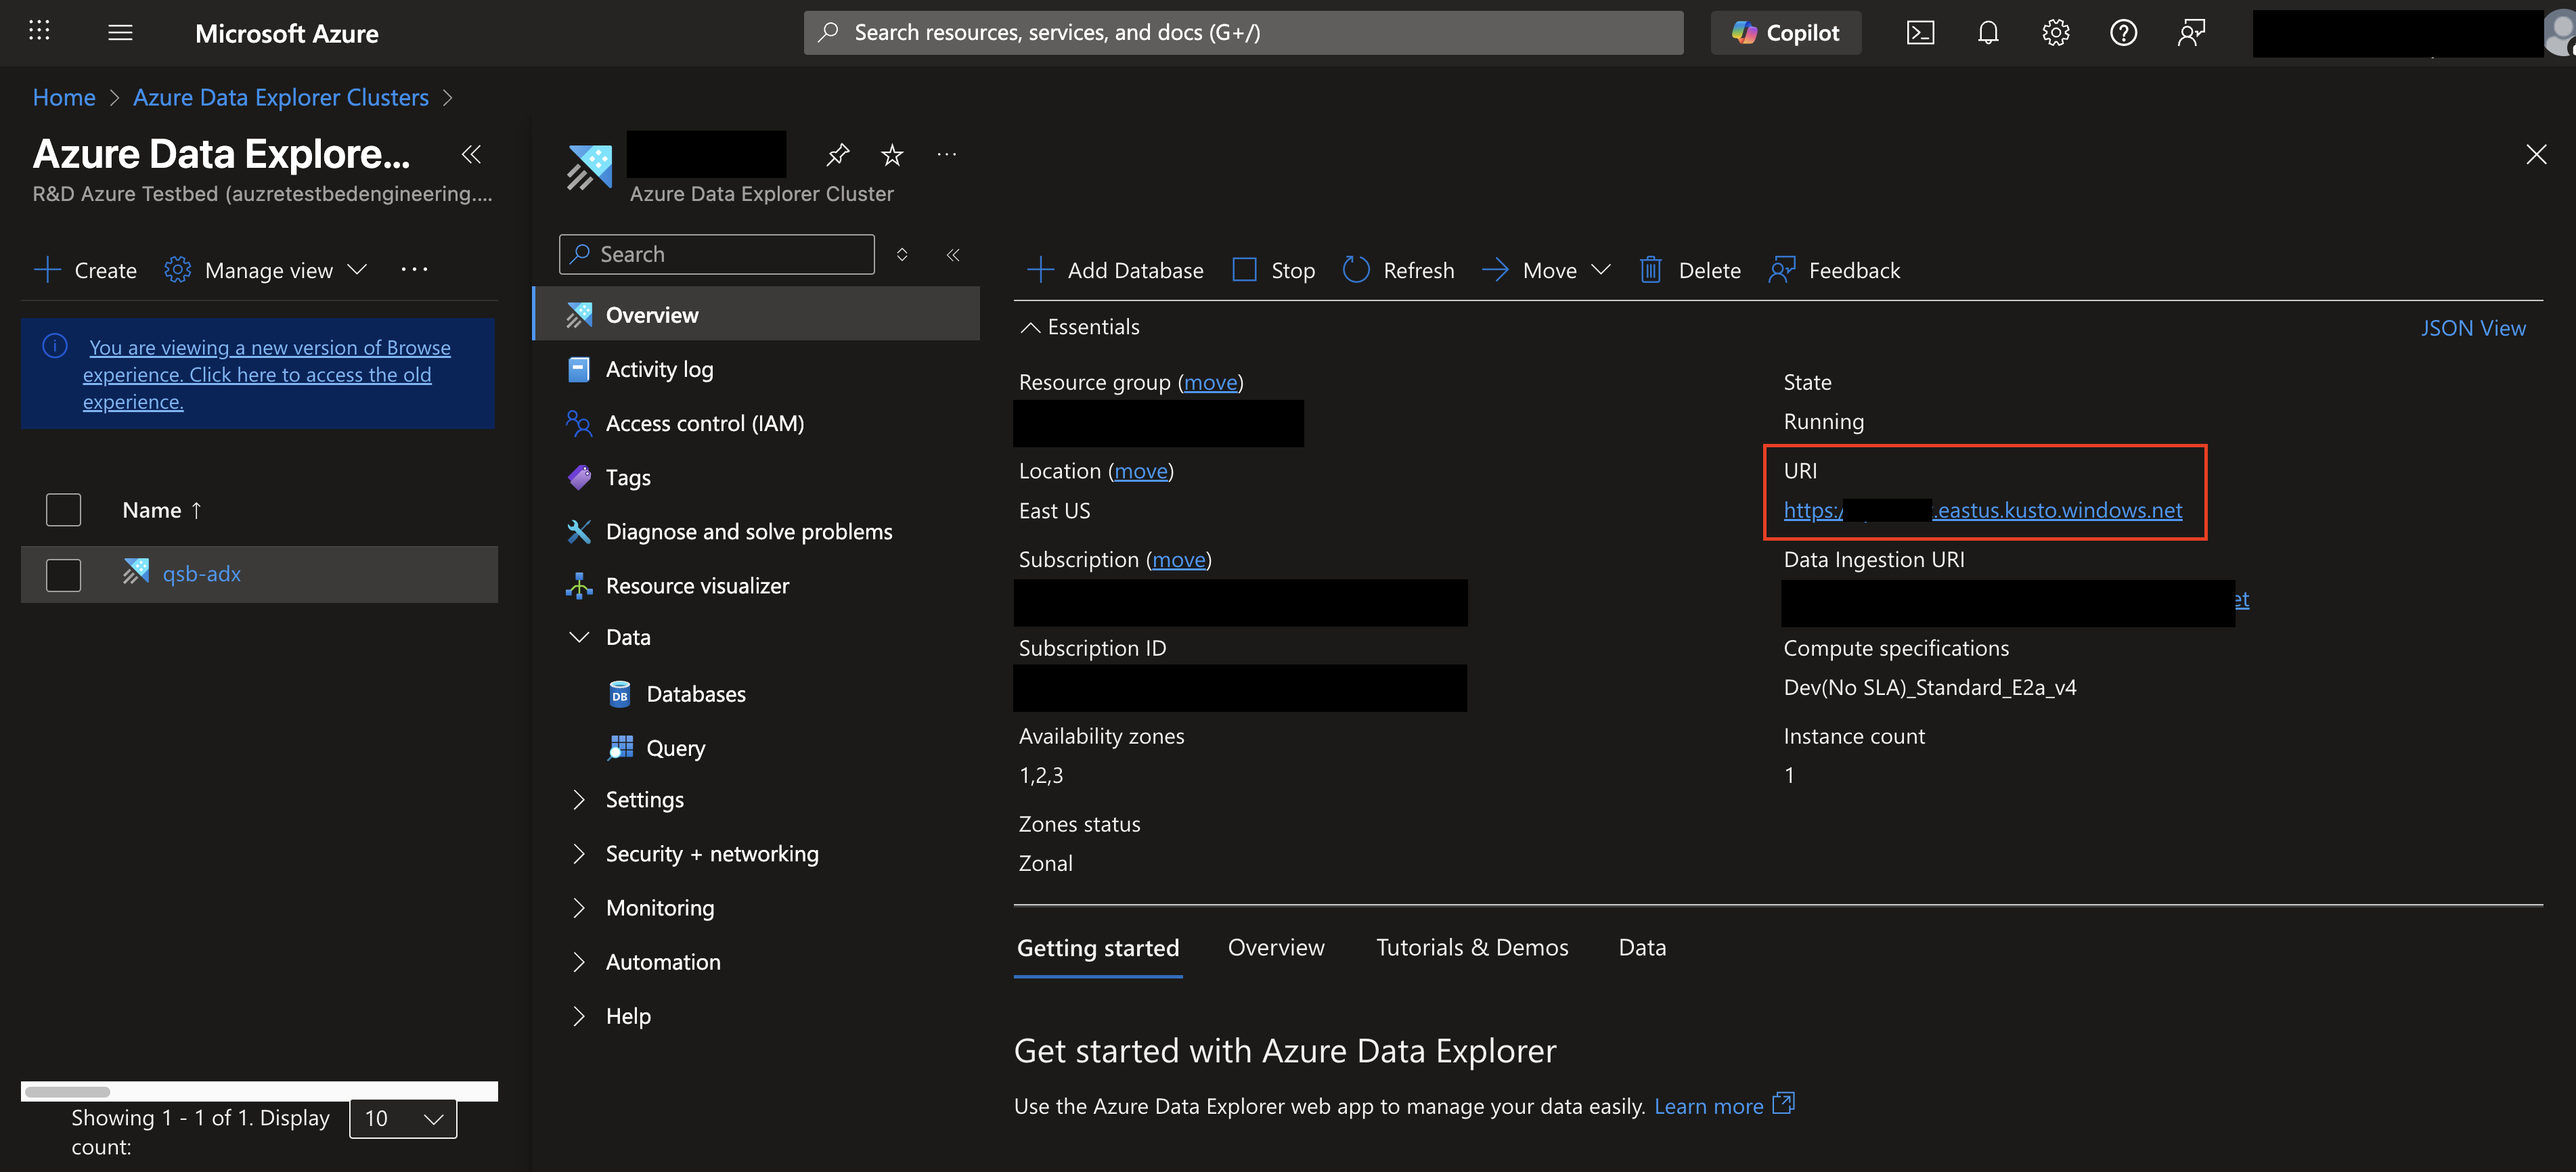The width and height of the screenshot is (2576, 1172).
Task: Open the Azure portal apps grid icon
Action: click(x=39, y=32)
